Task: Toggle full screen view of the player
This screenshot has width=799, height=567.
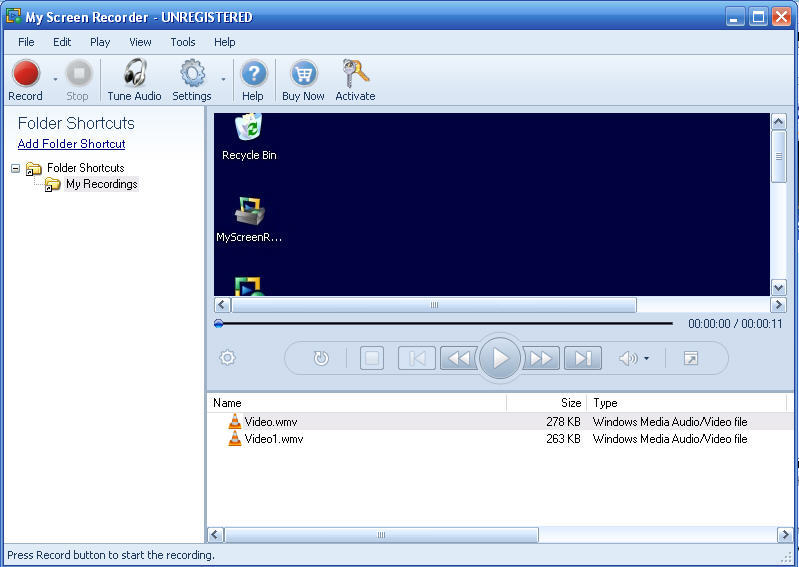Action: click(x=691, y=358)
